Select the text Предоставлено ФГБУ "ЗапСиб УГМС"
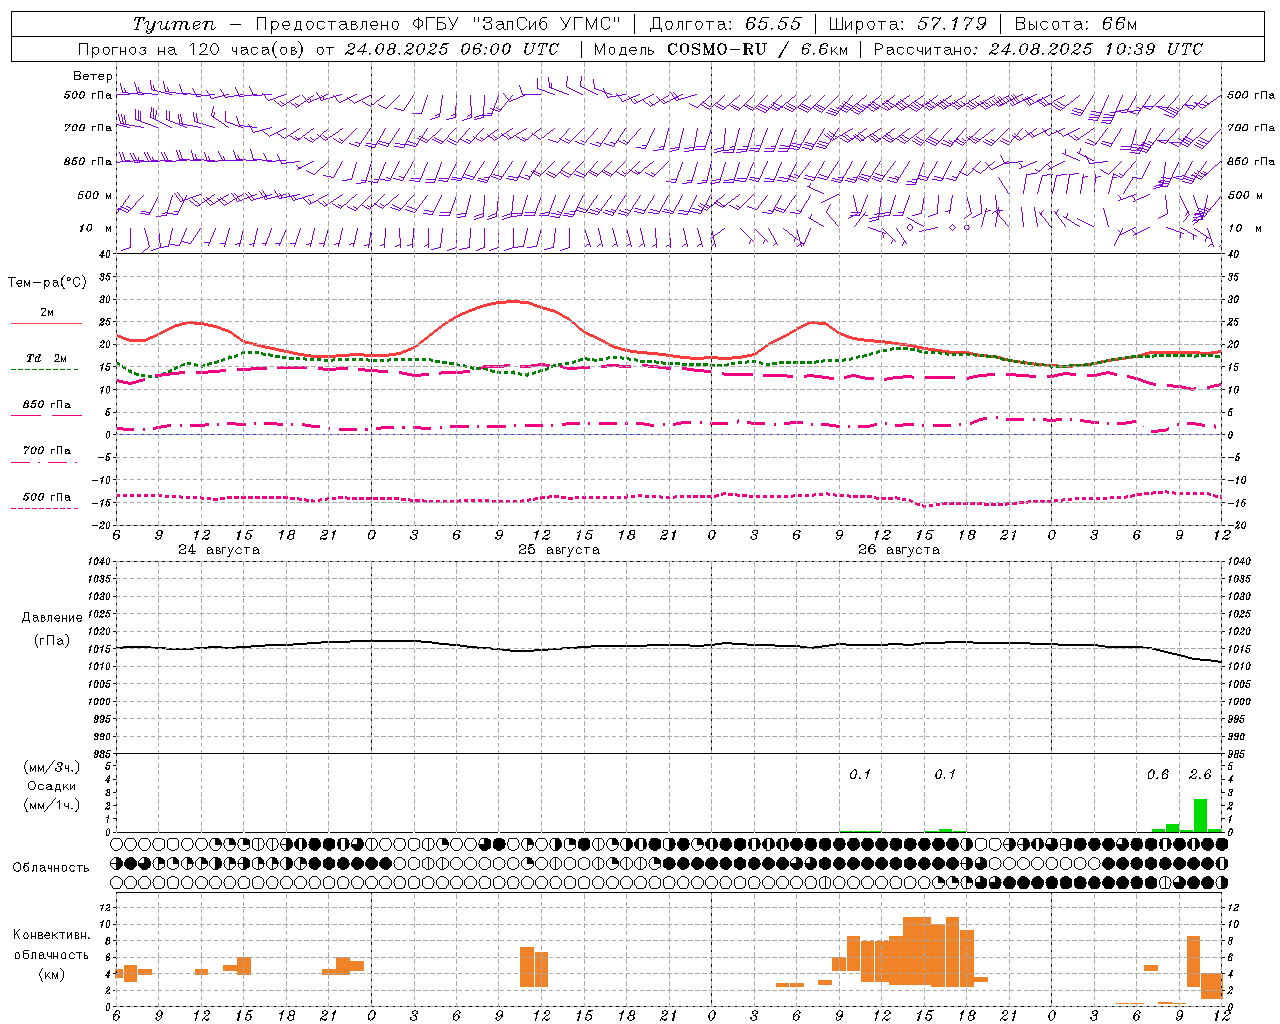 [439, 24]
